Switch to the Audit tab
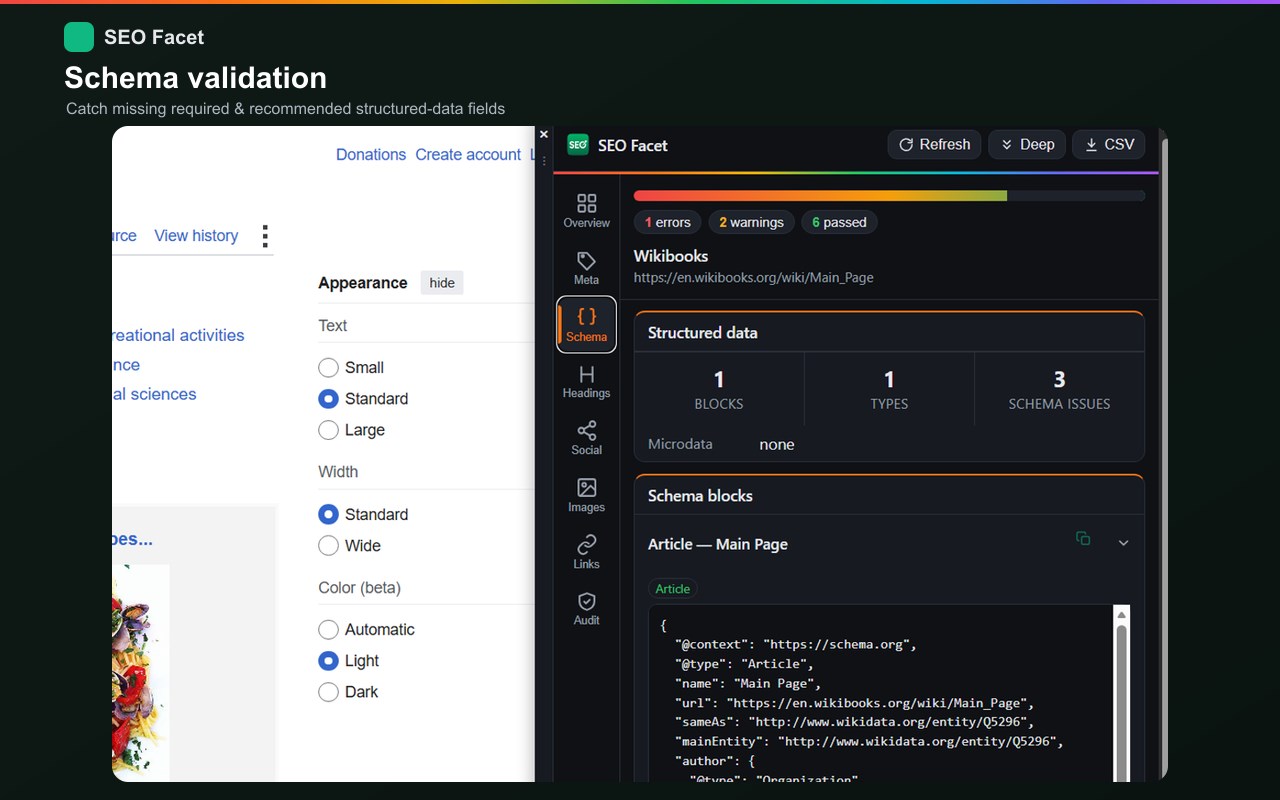1280x800 pixels. click(x=586, y=608)
